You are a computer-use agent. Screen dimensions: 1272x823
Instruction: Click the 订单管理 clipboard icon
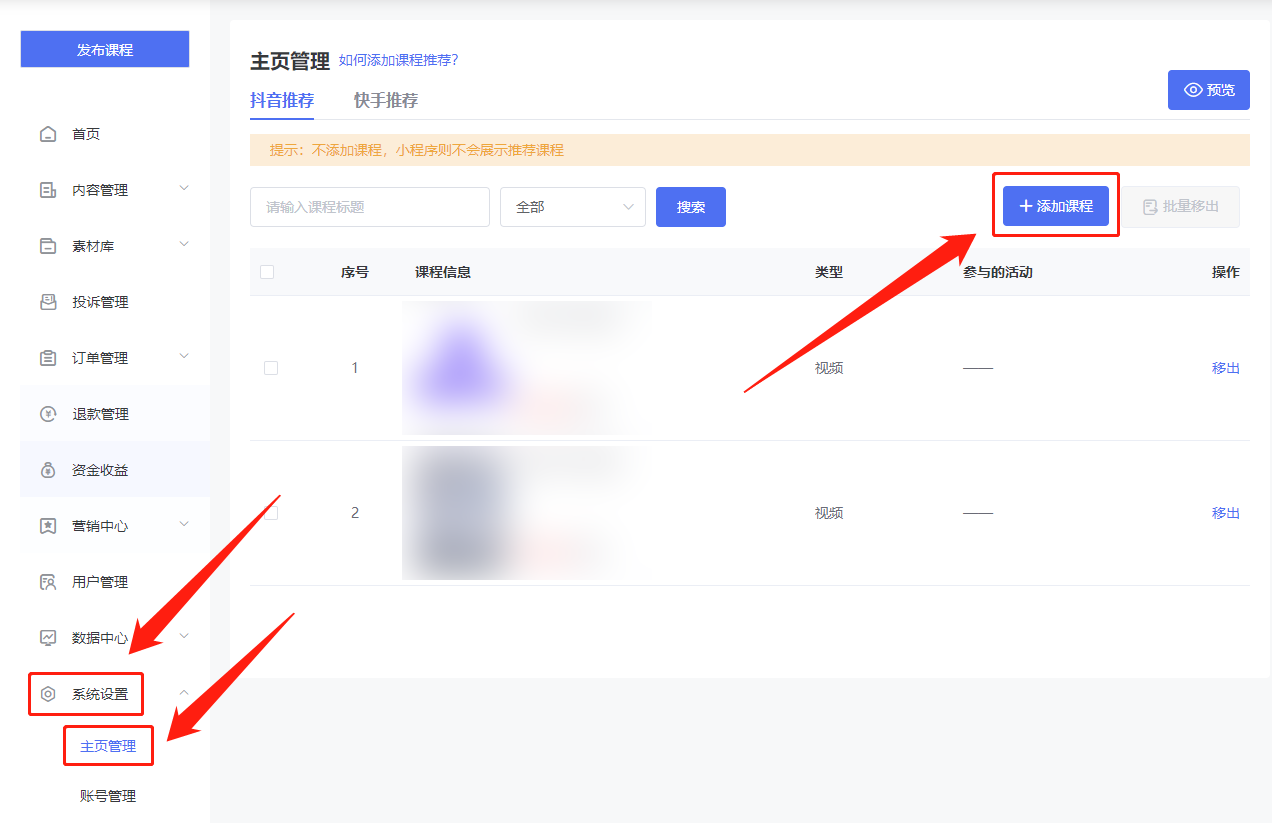pyautogui.click(x=48, y=358)
